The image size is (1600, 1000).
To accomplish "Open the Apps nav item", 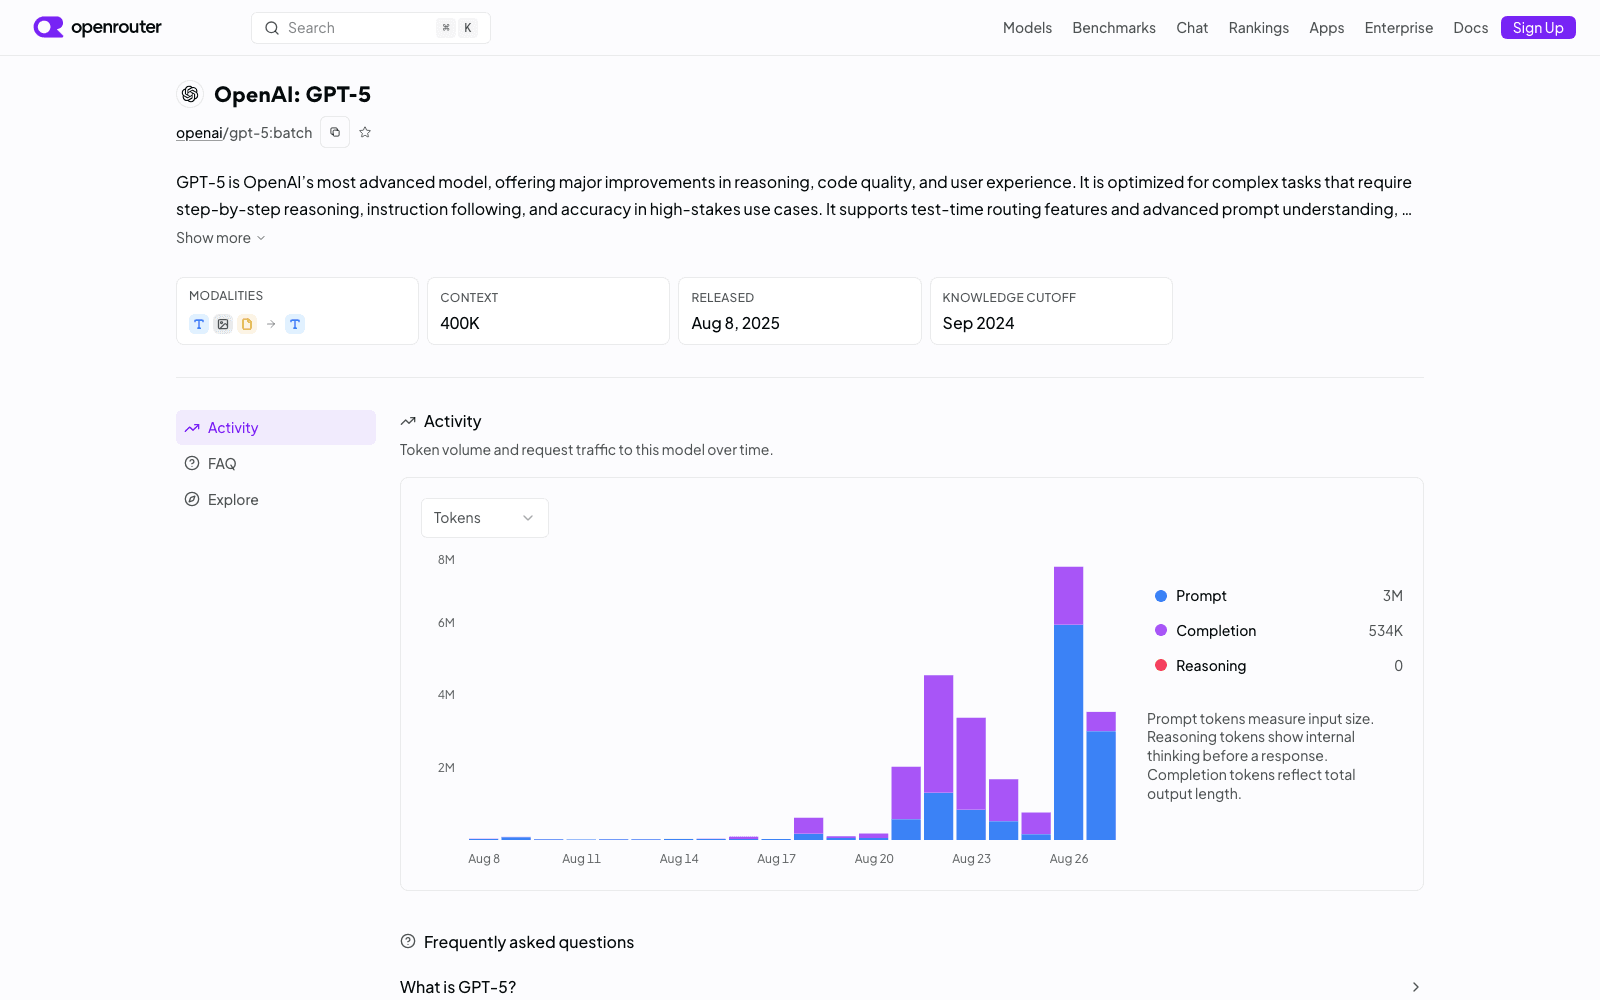I will pyautogui.click(x=1326, y=28).
